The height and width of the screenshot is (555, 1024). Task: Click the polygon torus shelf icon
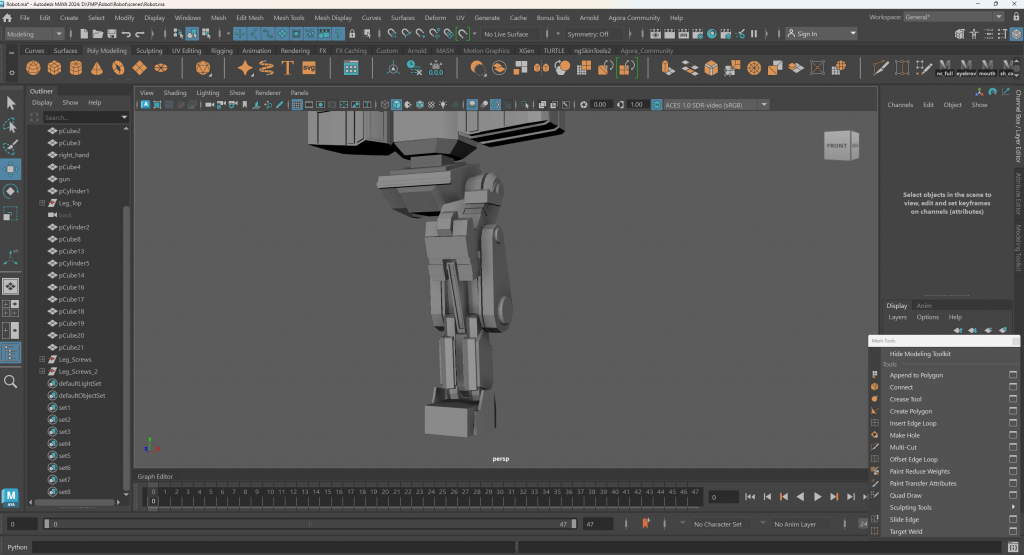118,68
